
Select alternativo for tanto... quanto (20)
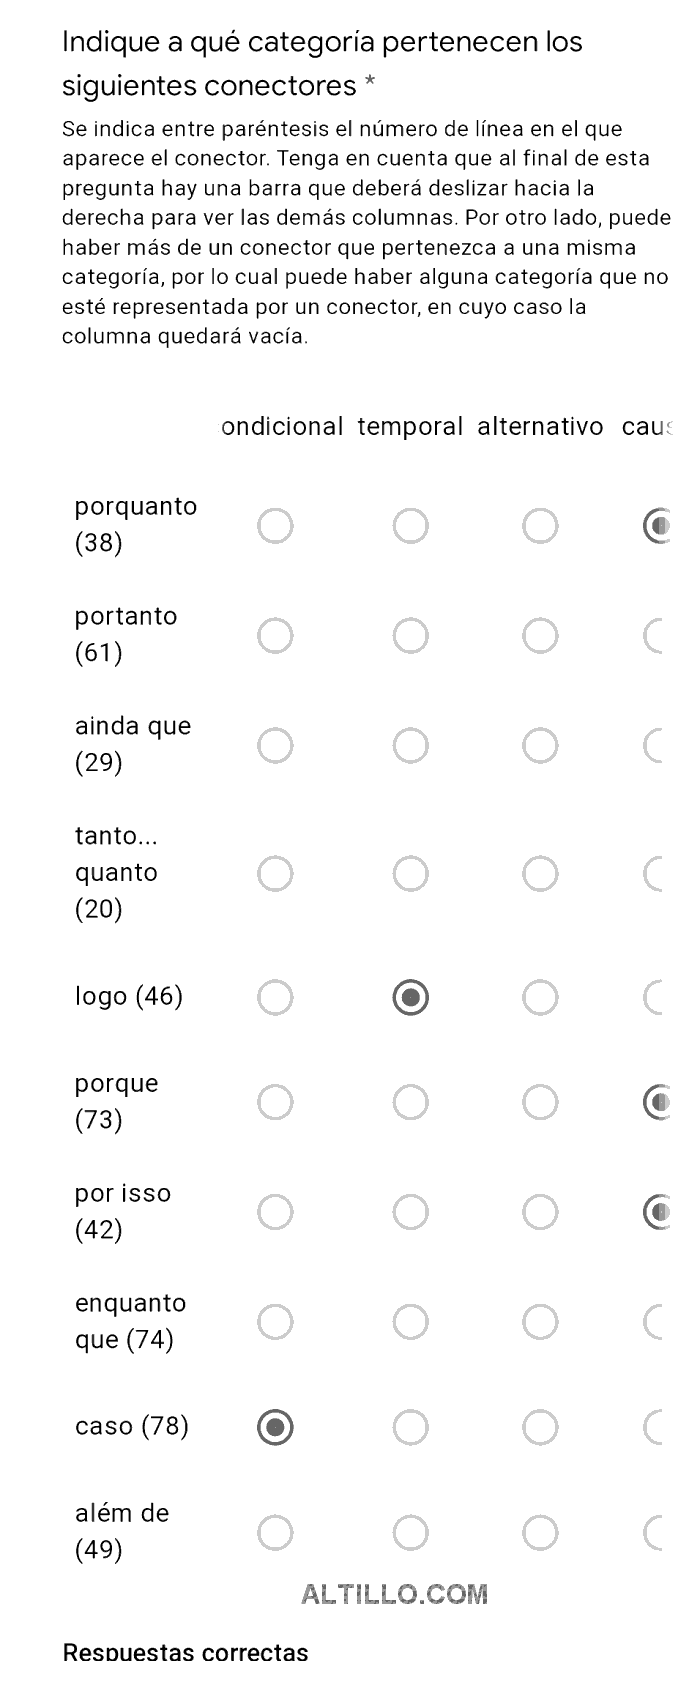tap(540, 873)
